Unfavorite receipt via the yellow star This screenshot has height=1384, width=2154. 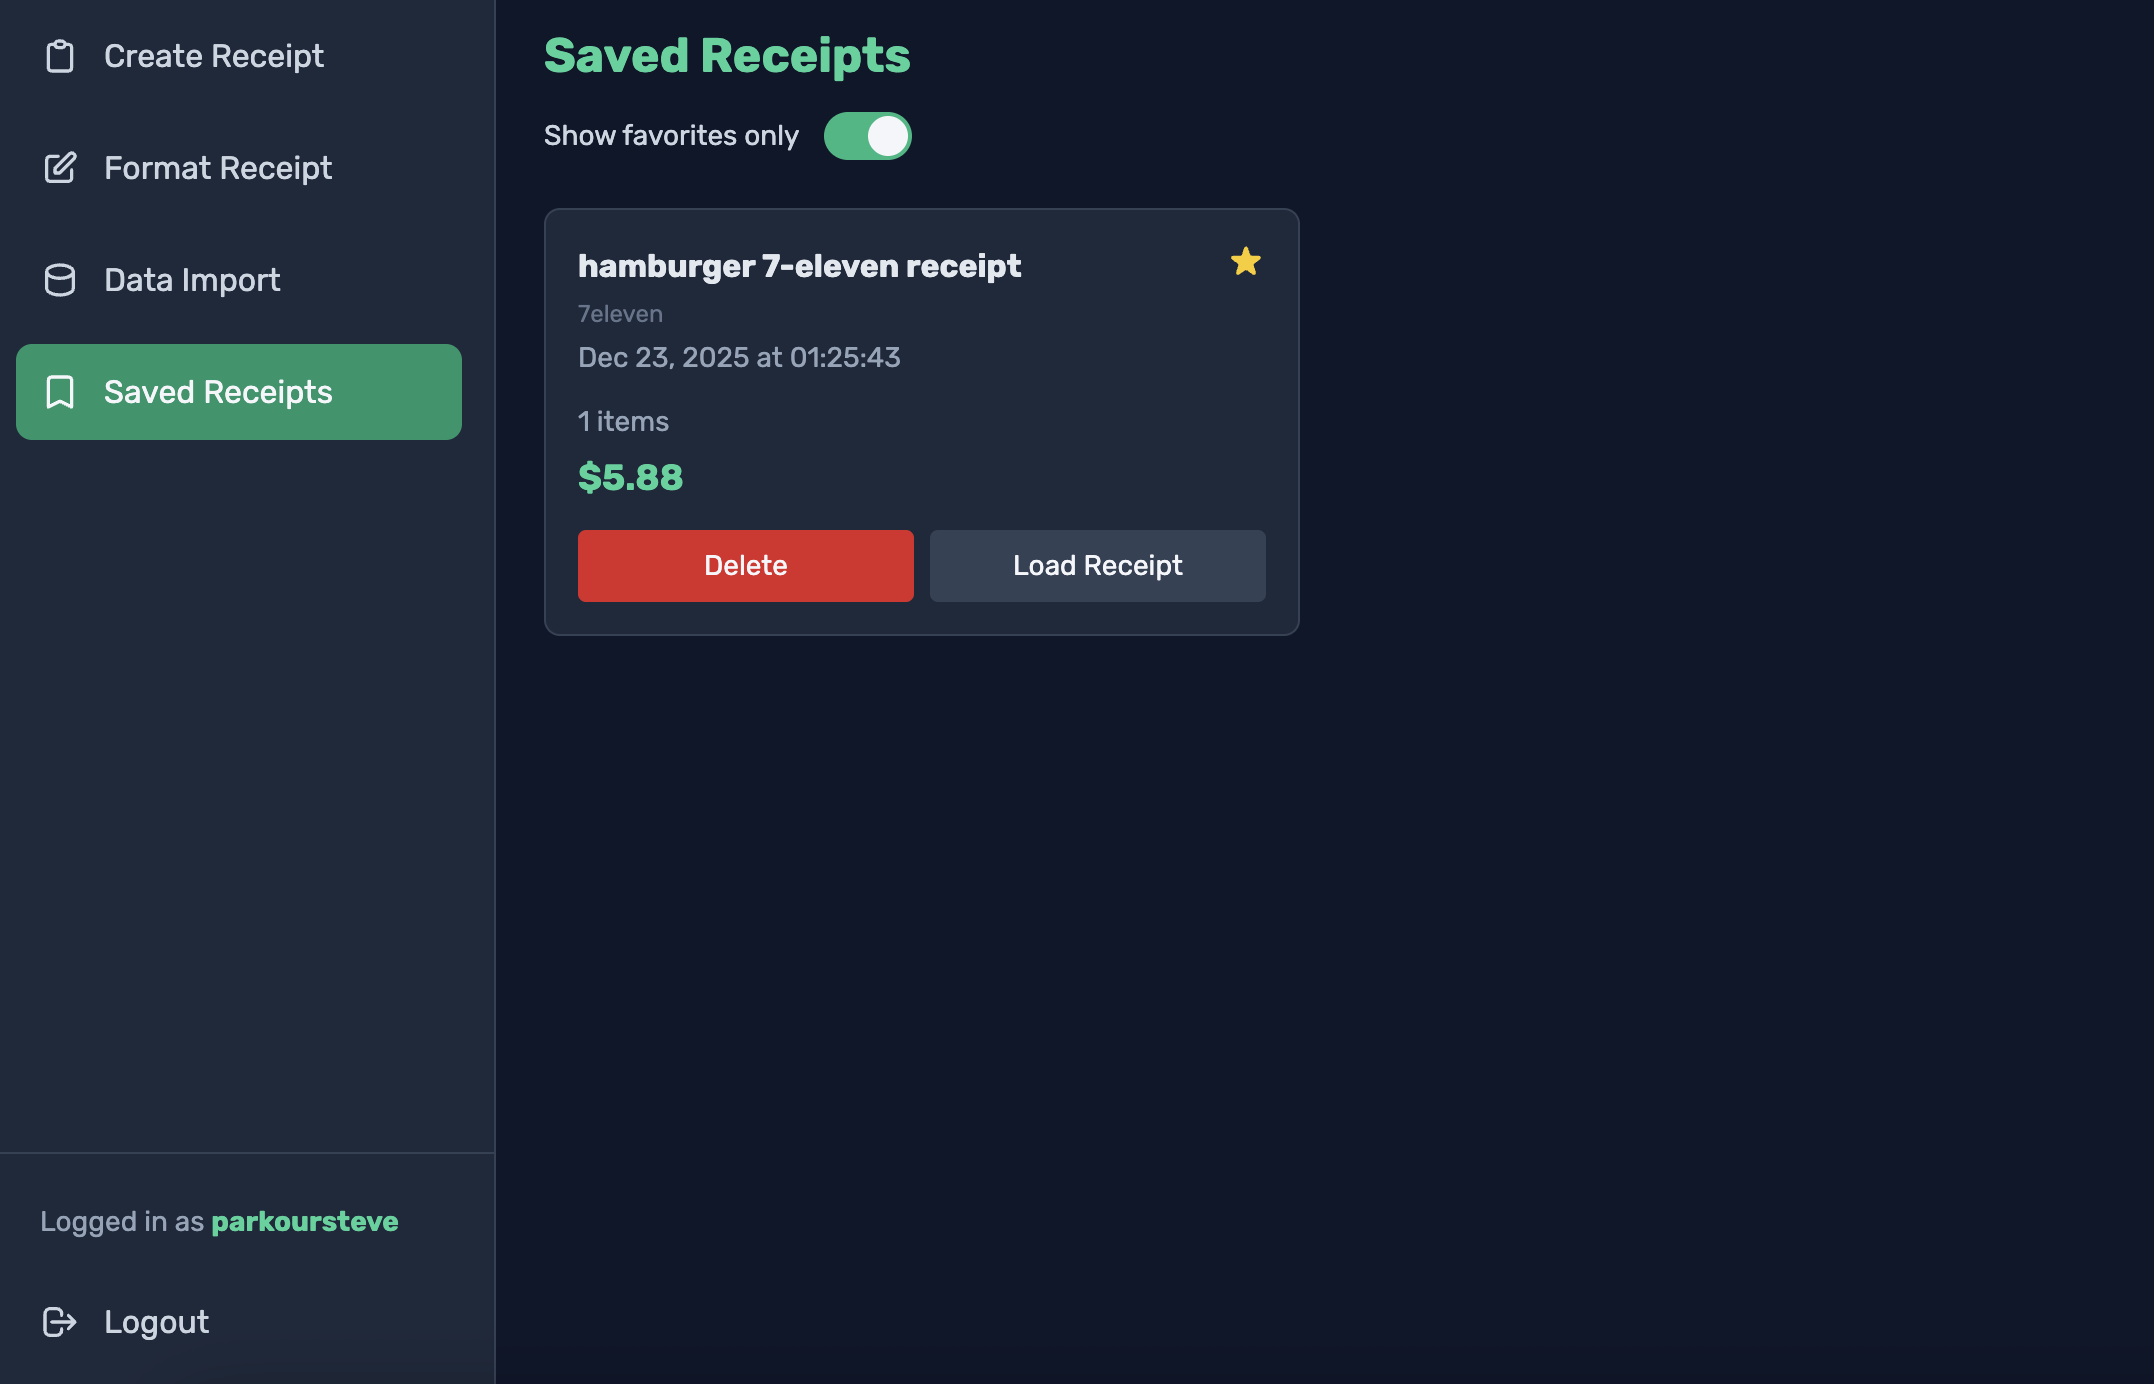[1245, 262]
